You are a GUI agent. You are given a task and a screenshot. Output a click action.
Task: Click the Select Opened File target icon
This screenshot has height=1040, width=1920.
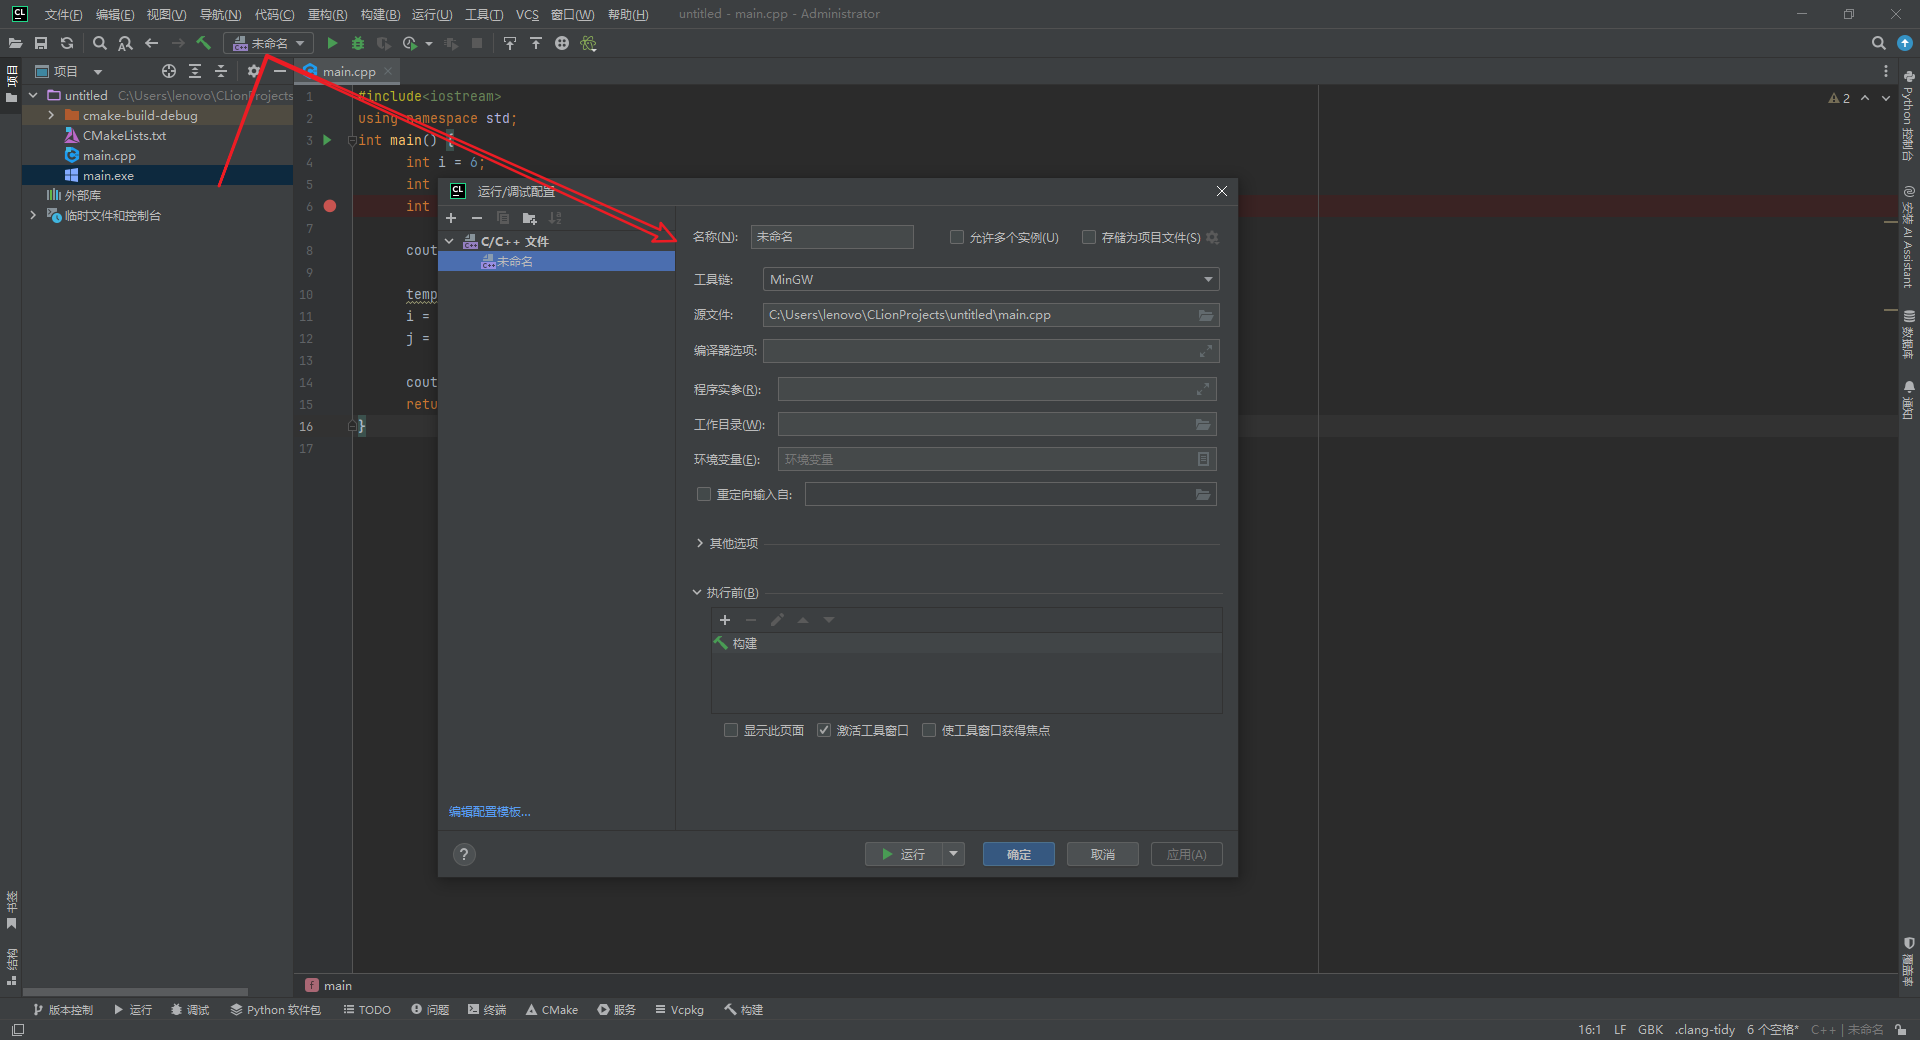point(168,71)
